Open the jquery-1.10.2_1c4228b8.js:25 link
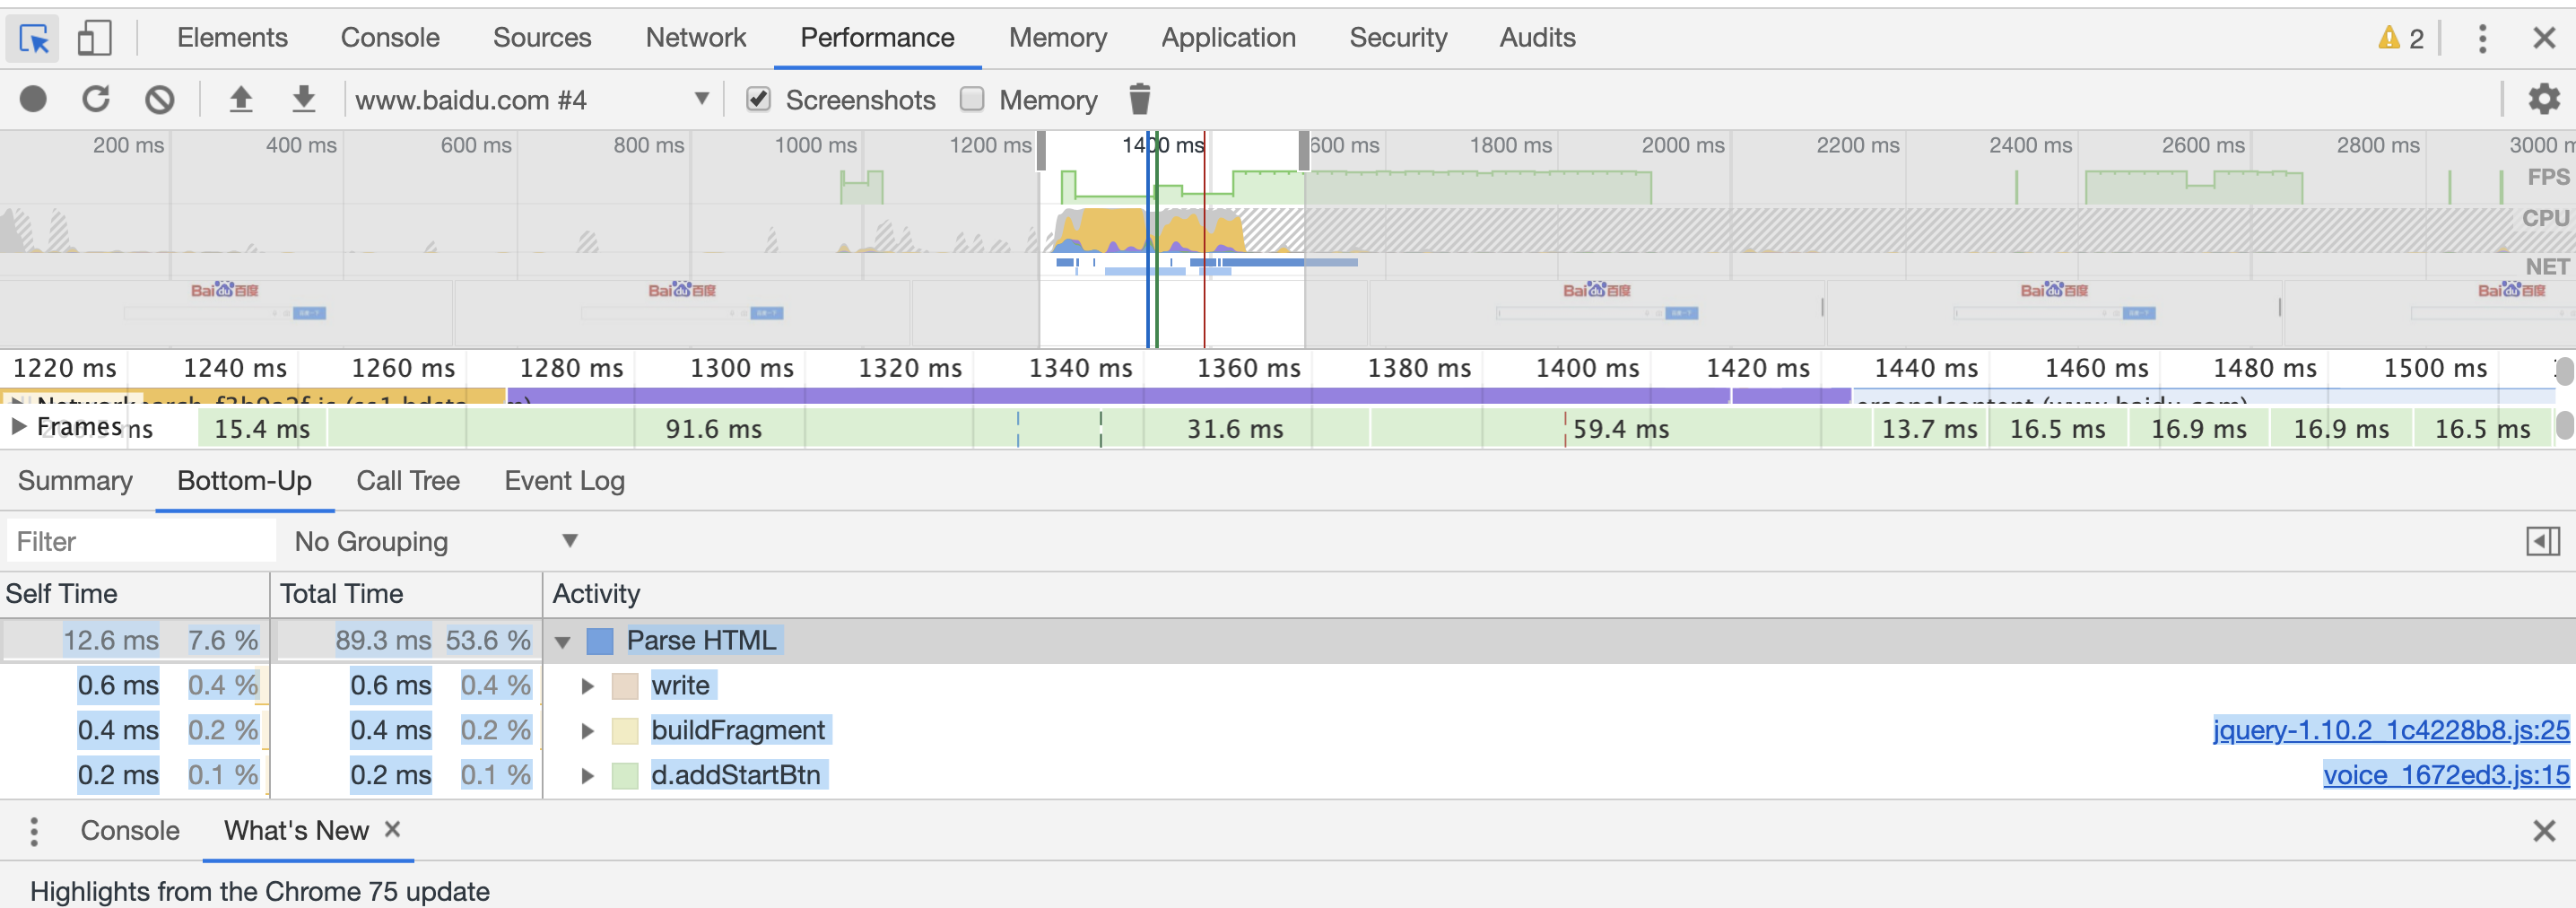The image size is (2576, 908). tap(2390, 730)
